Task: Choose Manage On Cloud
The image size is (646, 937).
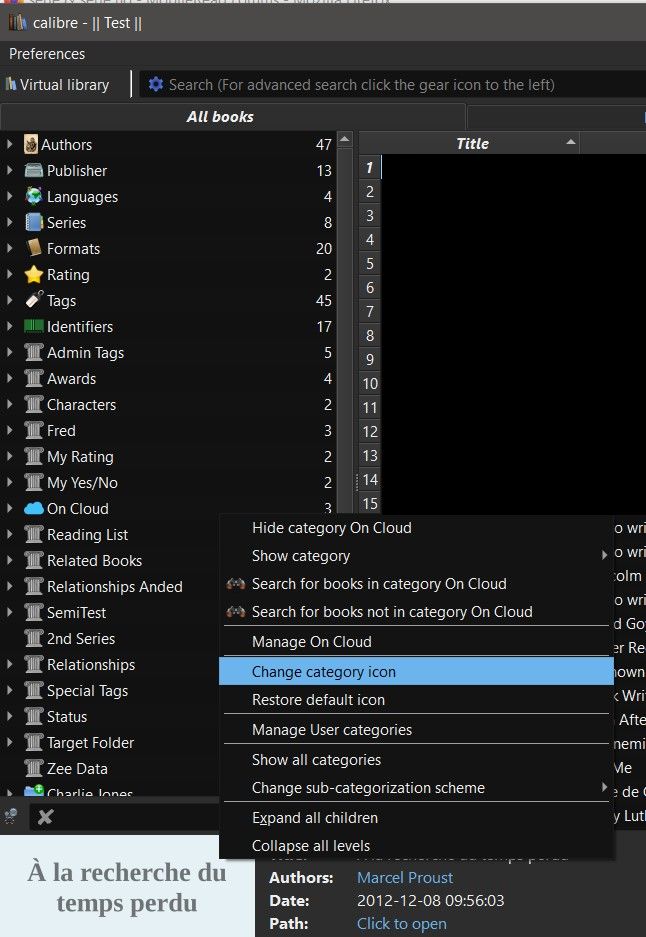Action: coord(417,642)
